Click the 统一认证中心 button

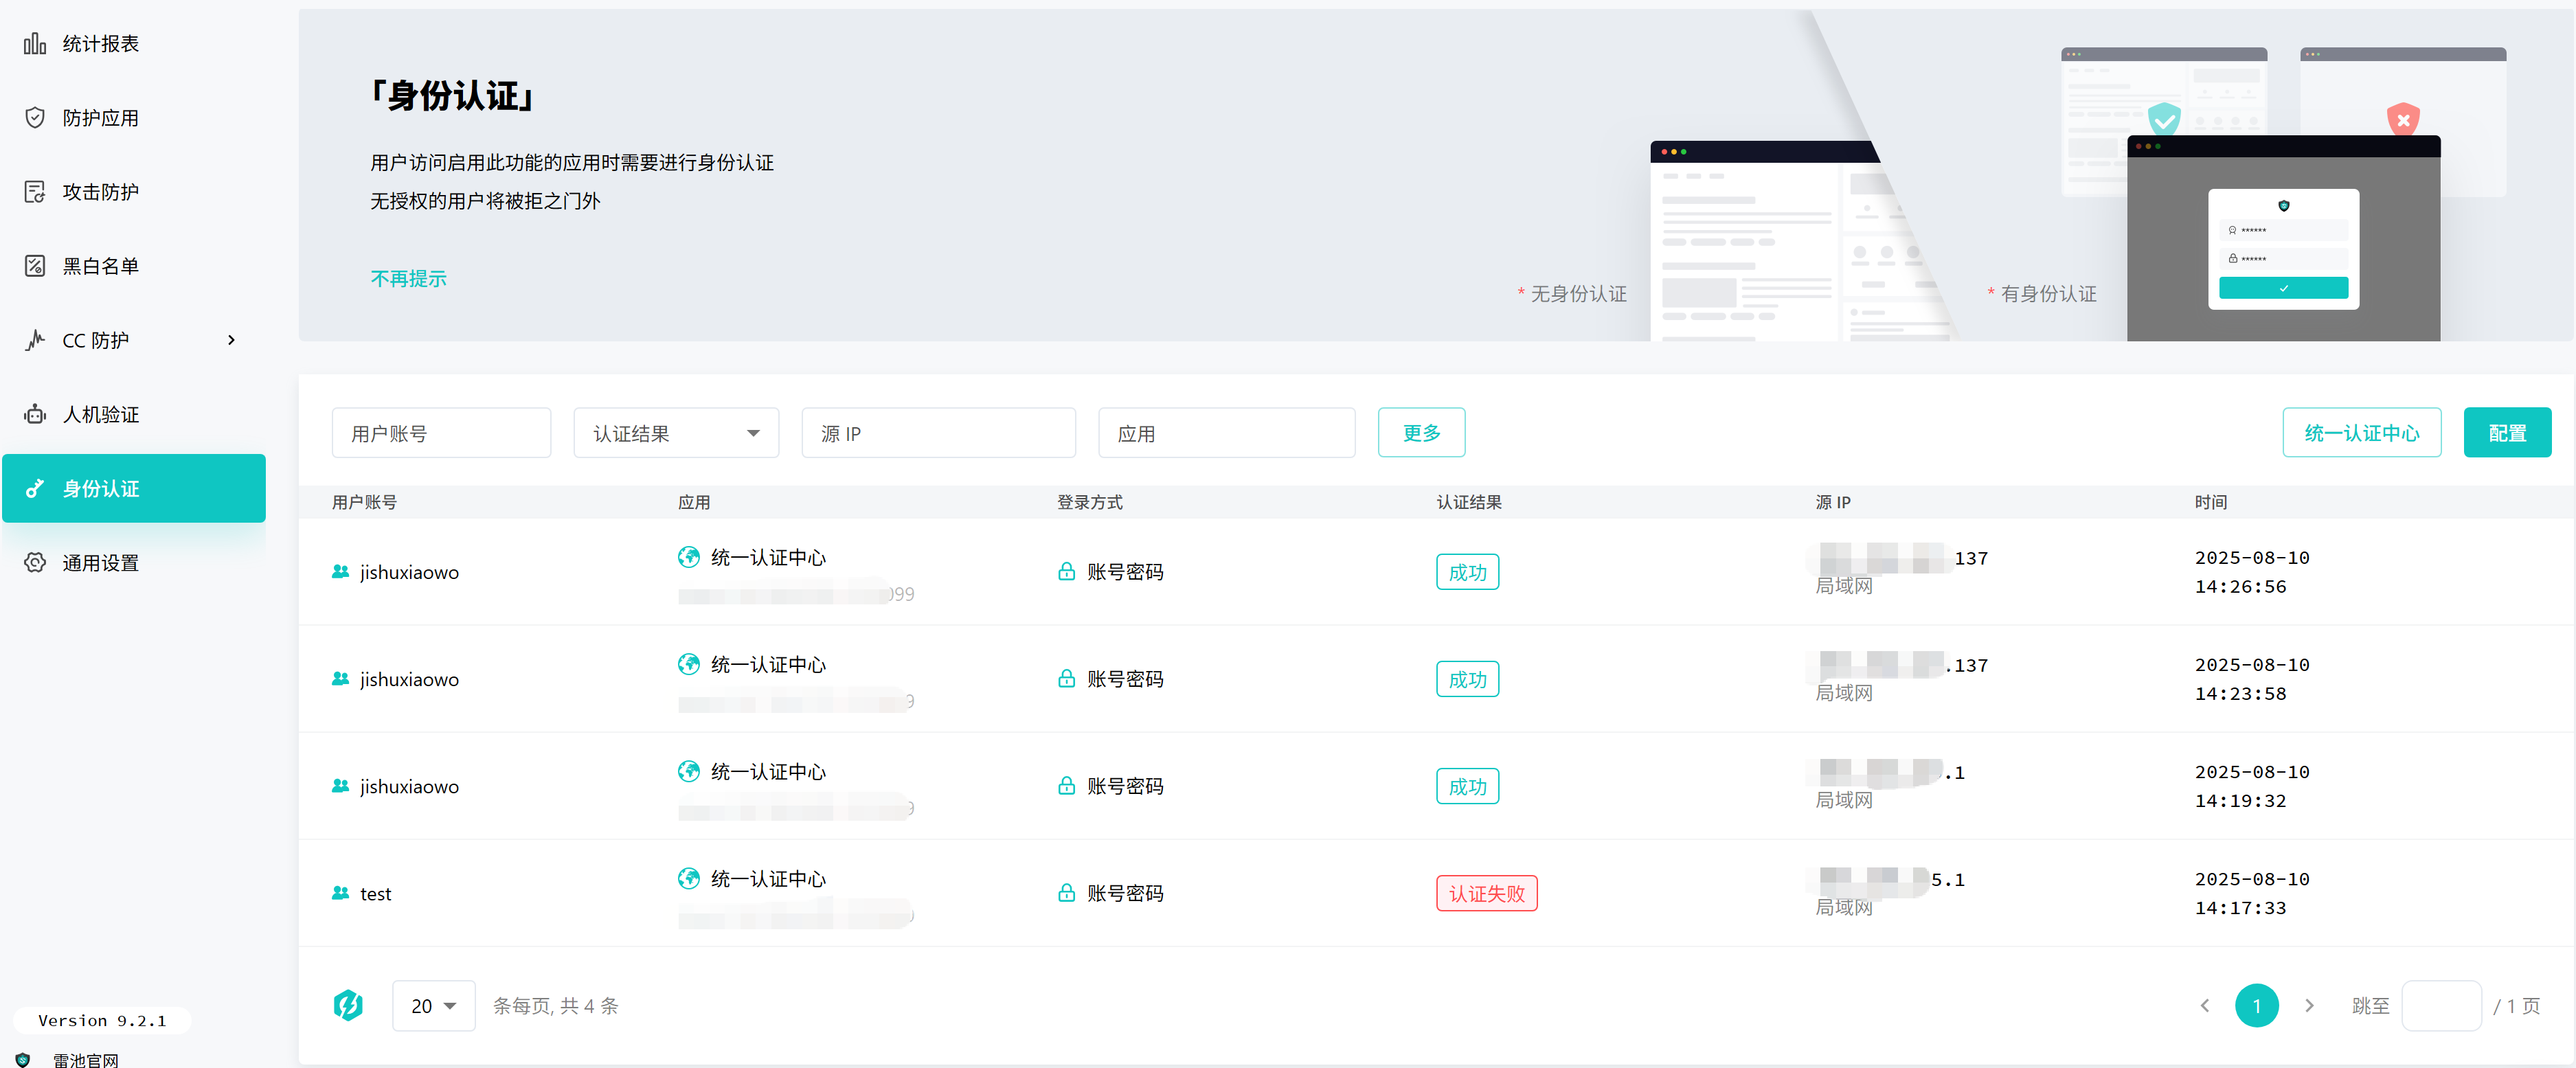pyautogui.click(x=2361, y=433)
